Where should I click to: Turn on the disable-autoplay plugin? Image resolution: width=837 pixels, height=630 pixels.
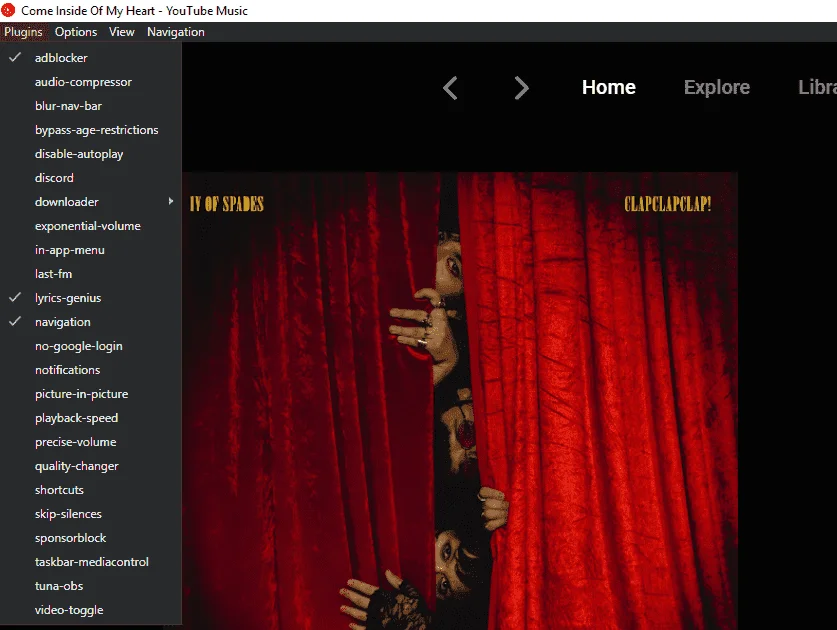(x=91, y=154)
